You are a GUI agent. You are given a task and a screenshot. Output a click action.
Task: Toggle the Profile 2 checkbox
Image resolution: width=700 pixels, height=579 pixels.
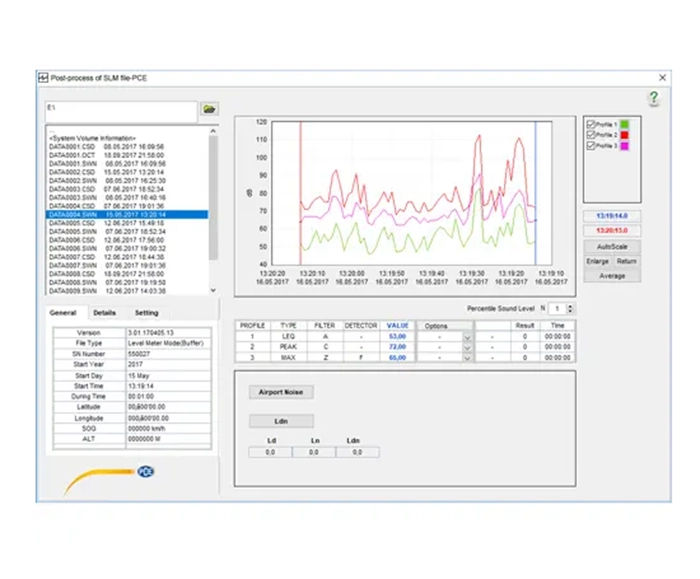(x=591, y=135)
